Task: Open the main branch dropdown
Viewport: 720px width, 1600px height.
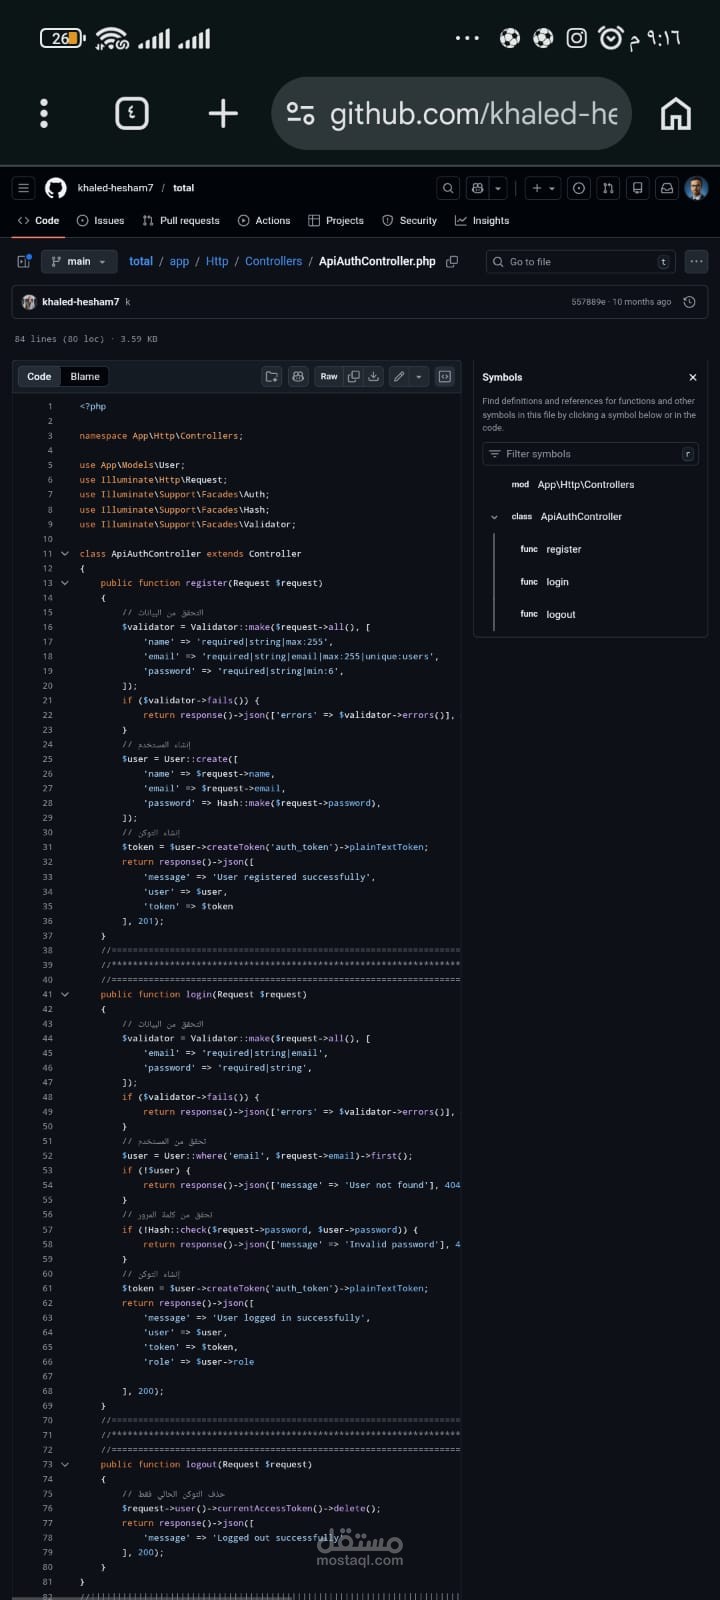Action: [79, 262]
